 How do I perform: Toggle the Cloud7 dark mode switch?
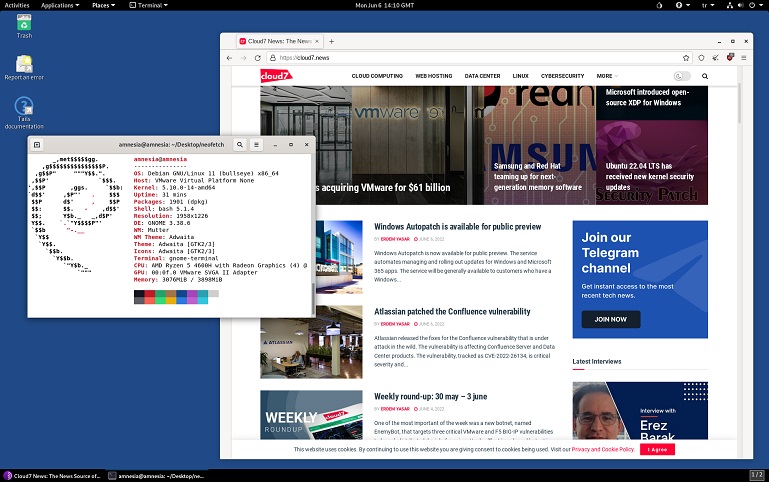682,76
